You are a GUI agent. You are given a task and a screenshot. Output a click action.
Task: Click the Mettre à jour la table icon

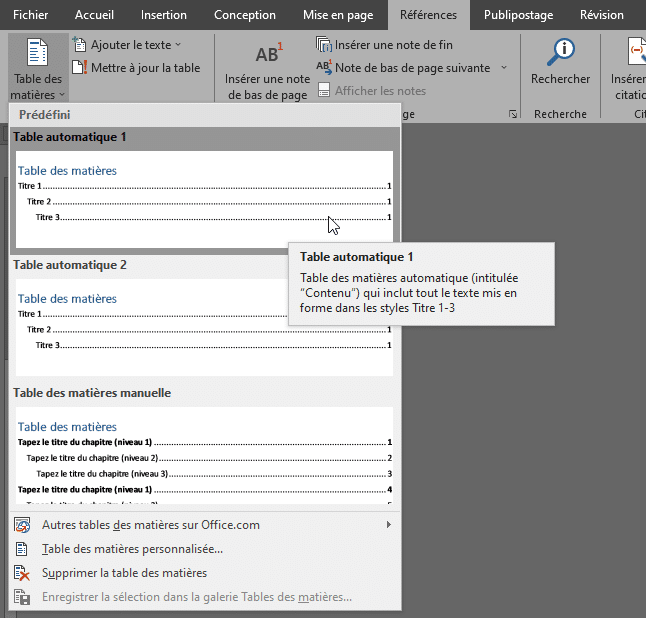coord(80,68)
